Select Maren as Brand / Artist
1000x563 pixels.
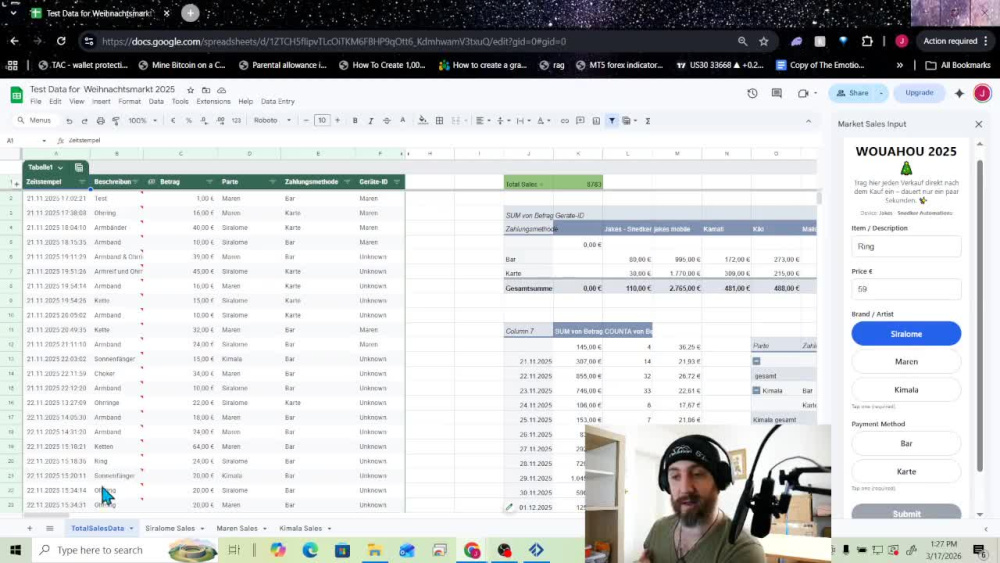(906, 362)
